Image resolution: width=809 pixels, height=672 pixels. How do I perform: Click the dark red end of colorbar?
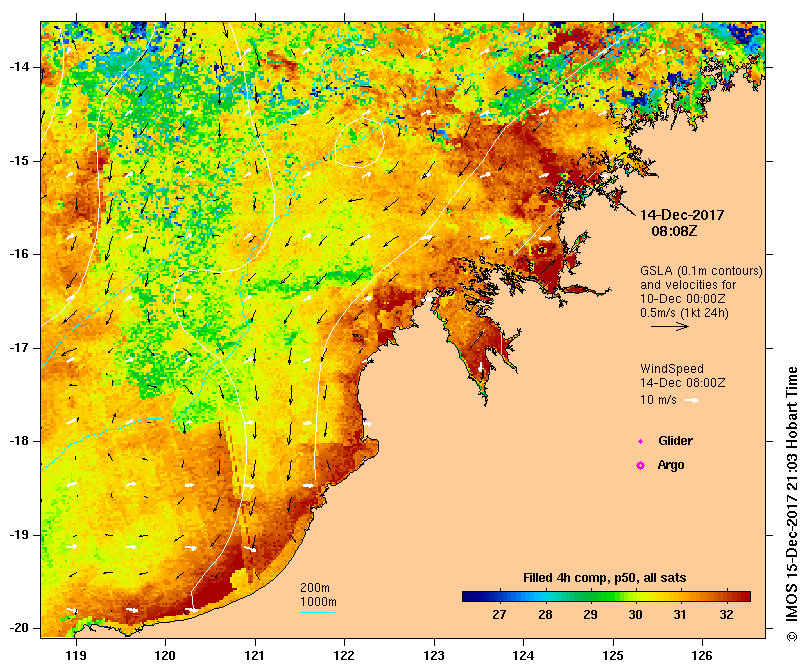click(745, 597)
